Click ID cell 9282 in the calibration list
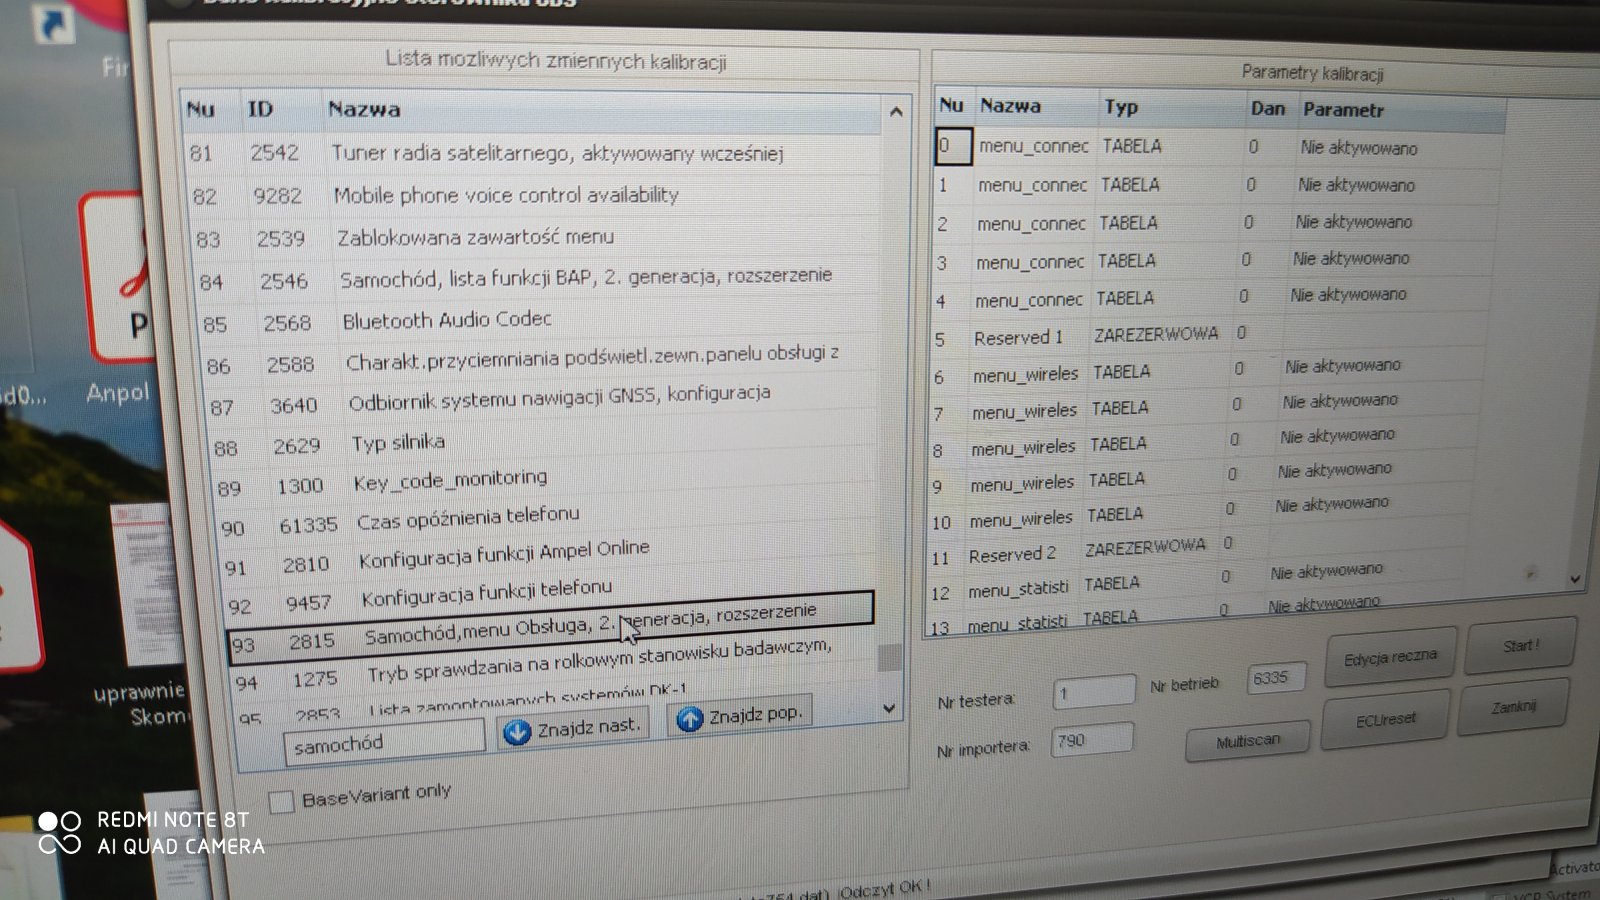1600x900 pixels. point(277,196)
